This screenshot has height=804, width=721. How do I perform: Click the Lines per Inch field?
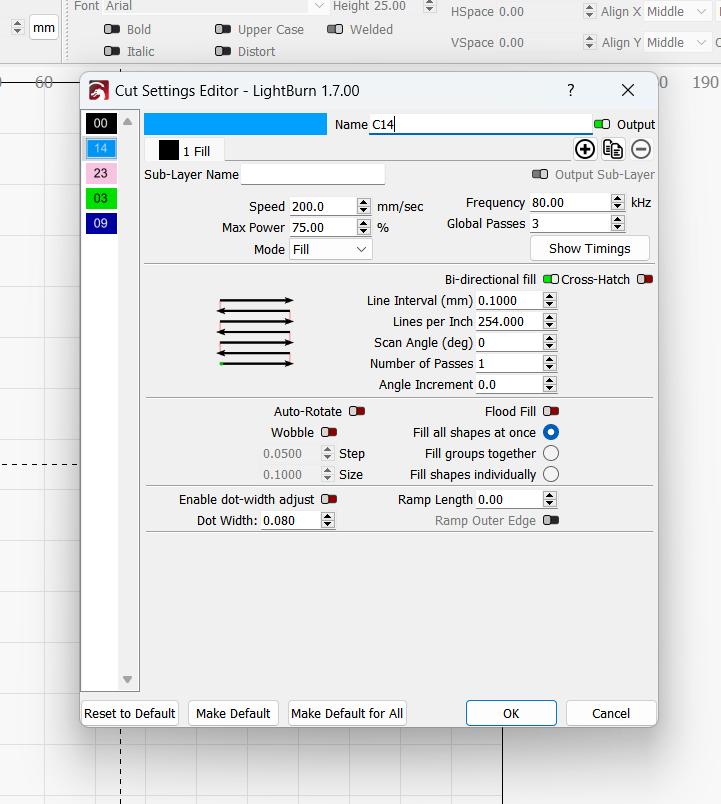510,321
